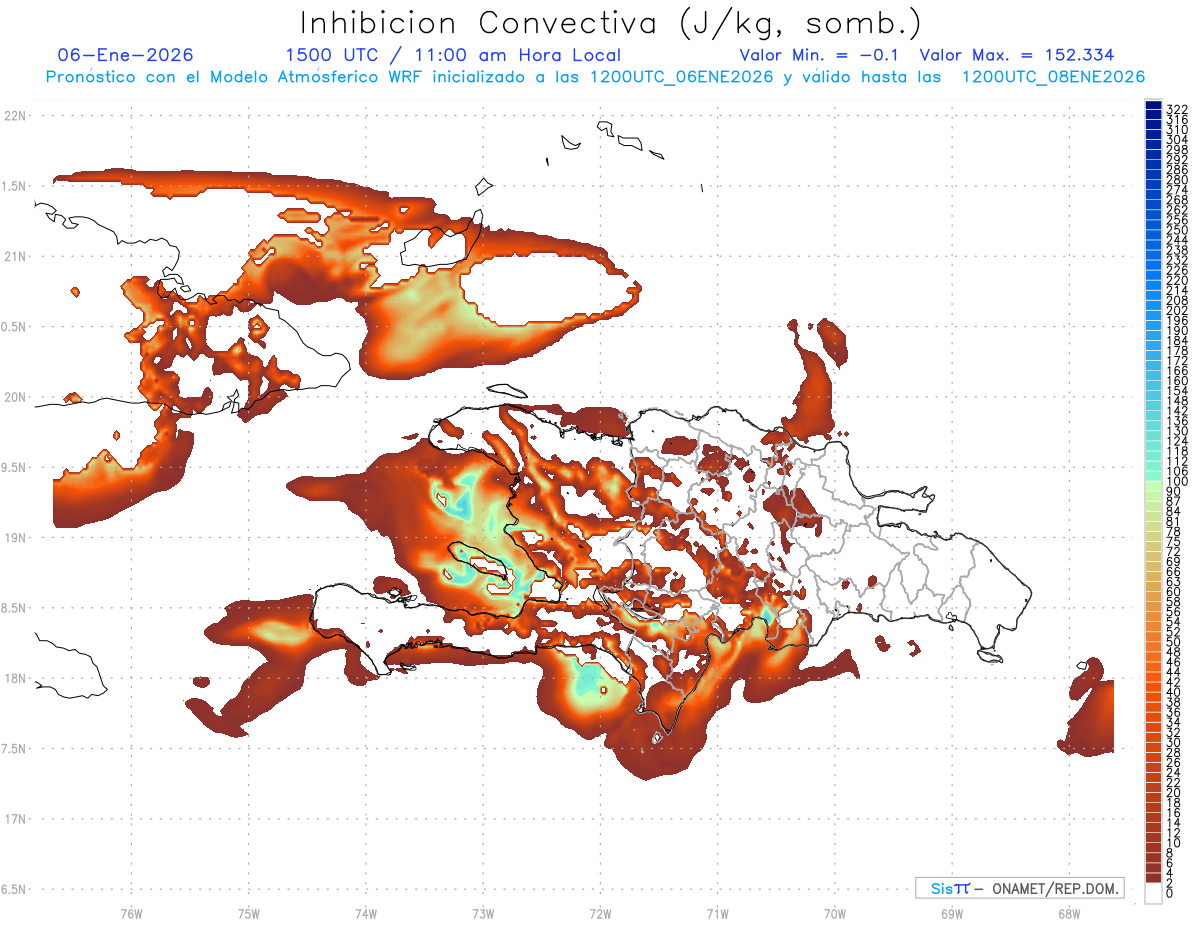
Task: Click the colorbar value "20"
Action: [1174, 793]
